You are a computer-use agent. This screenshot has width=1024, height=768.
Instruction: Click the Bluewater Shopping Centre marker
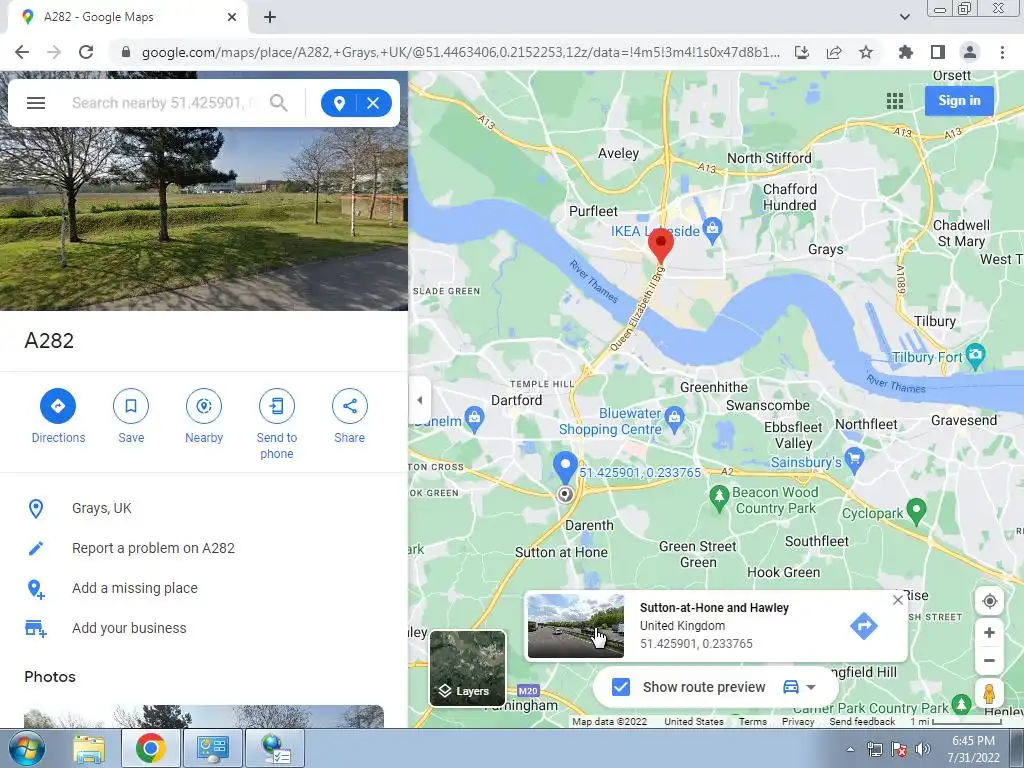(x=675, y=418)
